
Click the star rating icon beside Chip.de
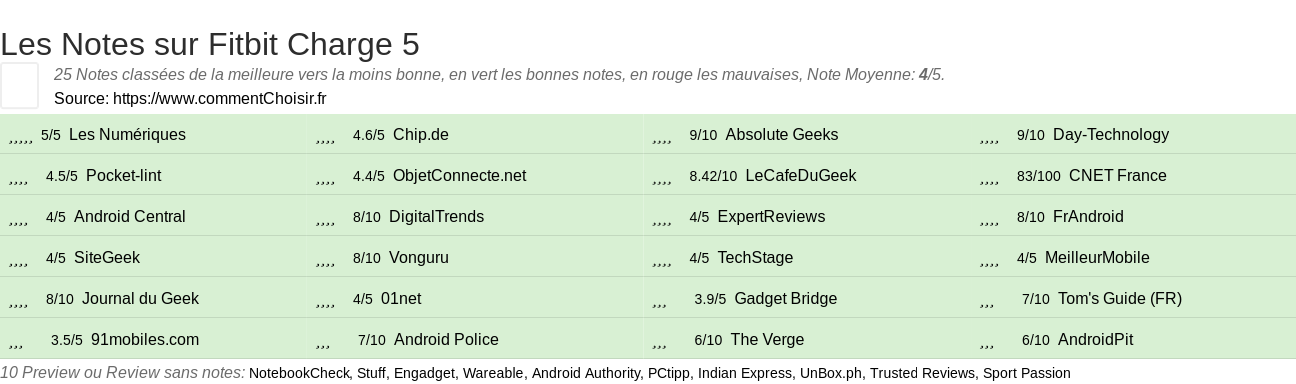coord(325,135)
